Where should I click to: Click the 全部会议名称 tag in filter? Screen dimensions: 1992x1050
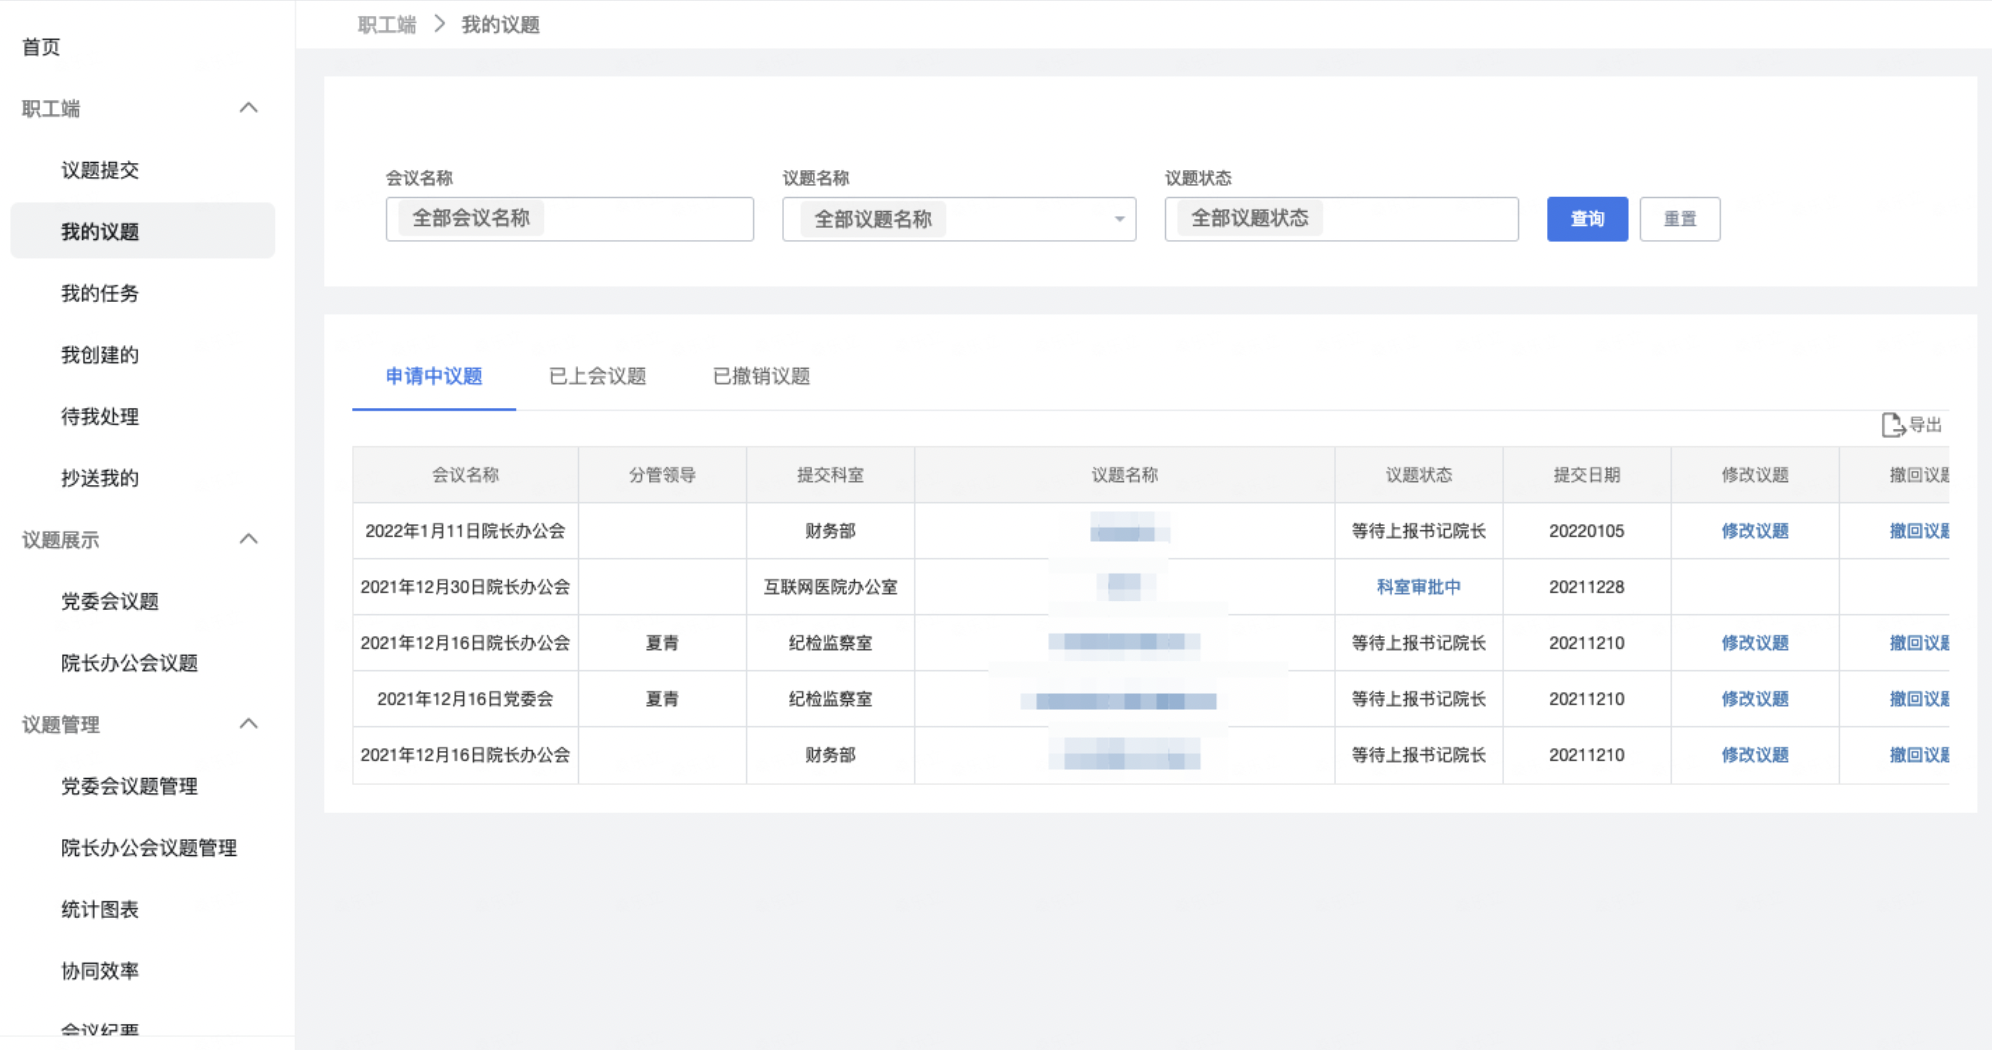[471, 218]
